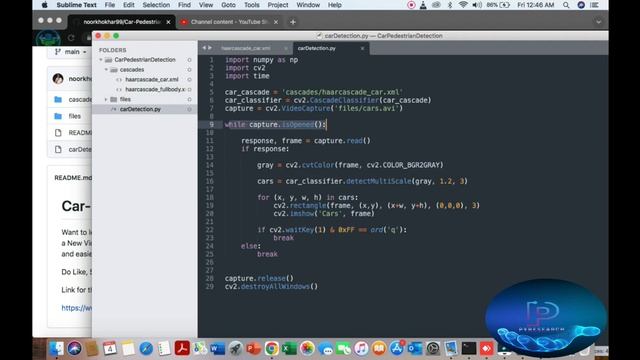Open Adobe Acrobat from the dock
This screenshot has height=360, width=640.
(182, 348)
